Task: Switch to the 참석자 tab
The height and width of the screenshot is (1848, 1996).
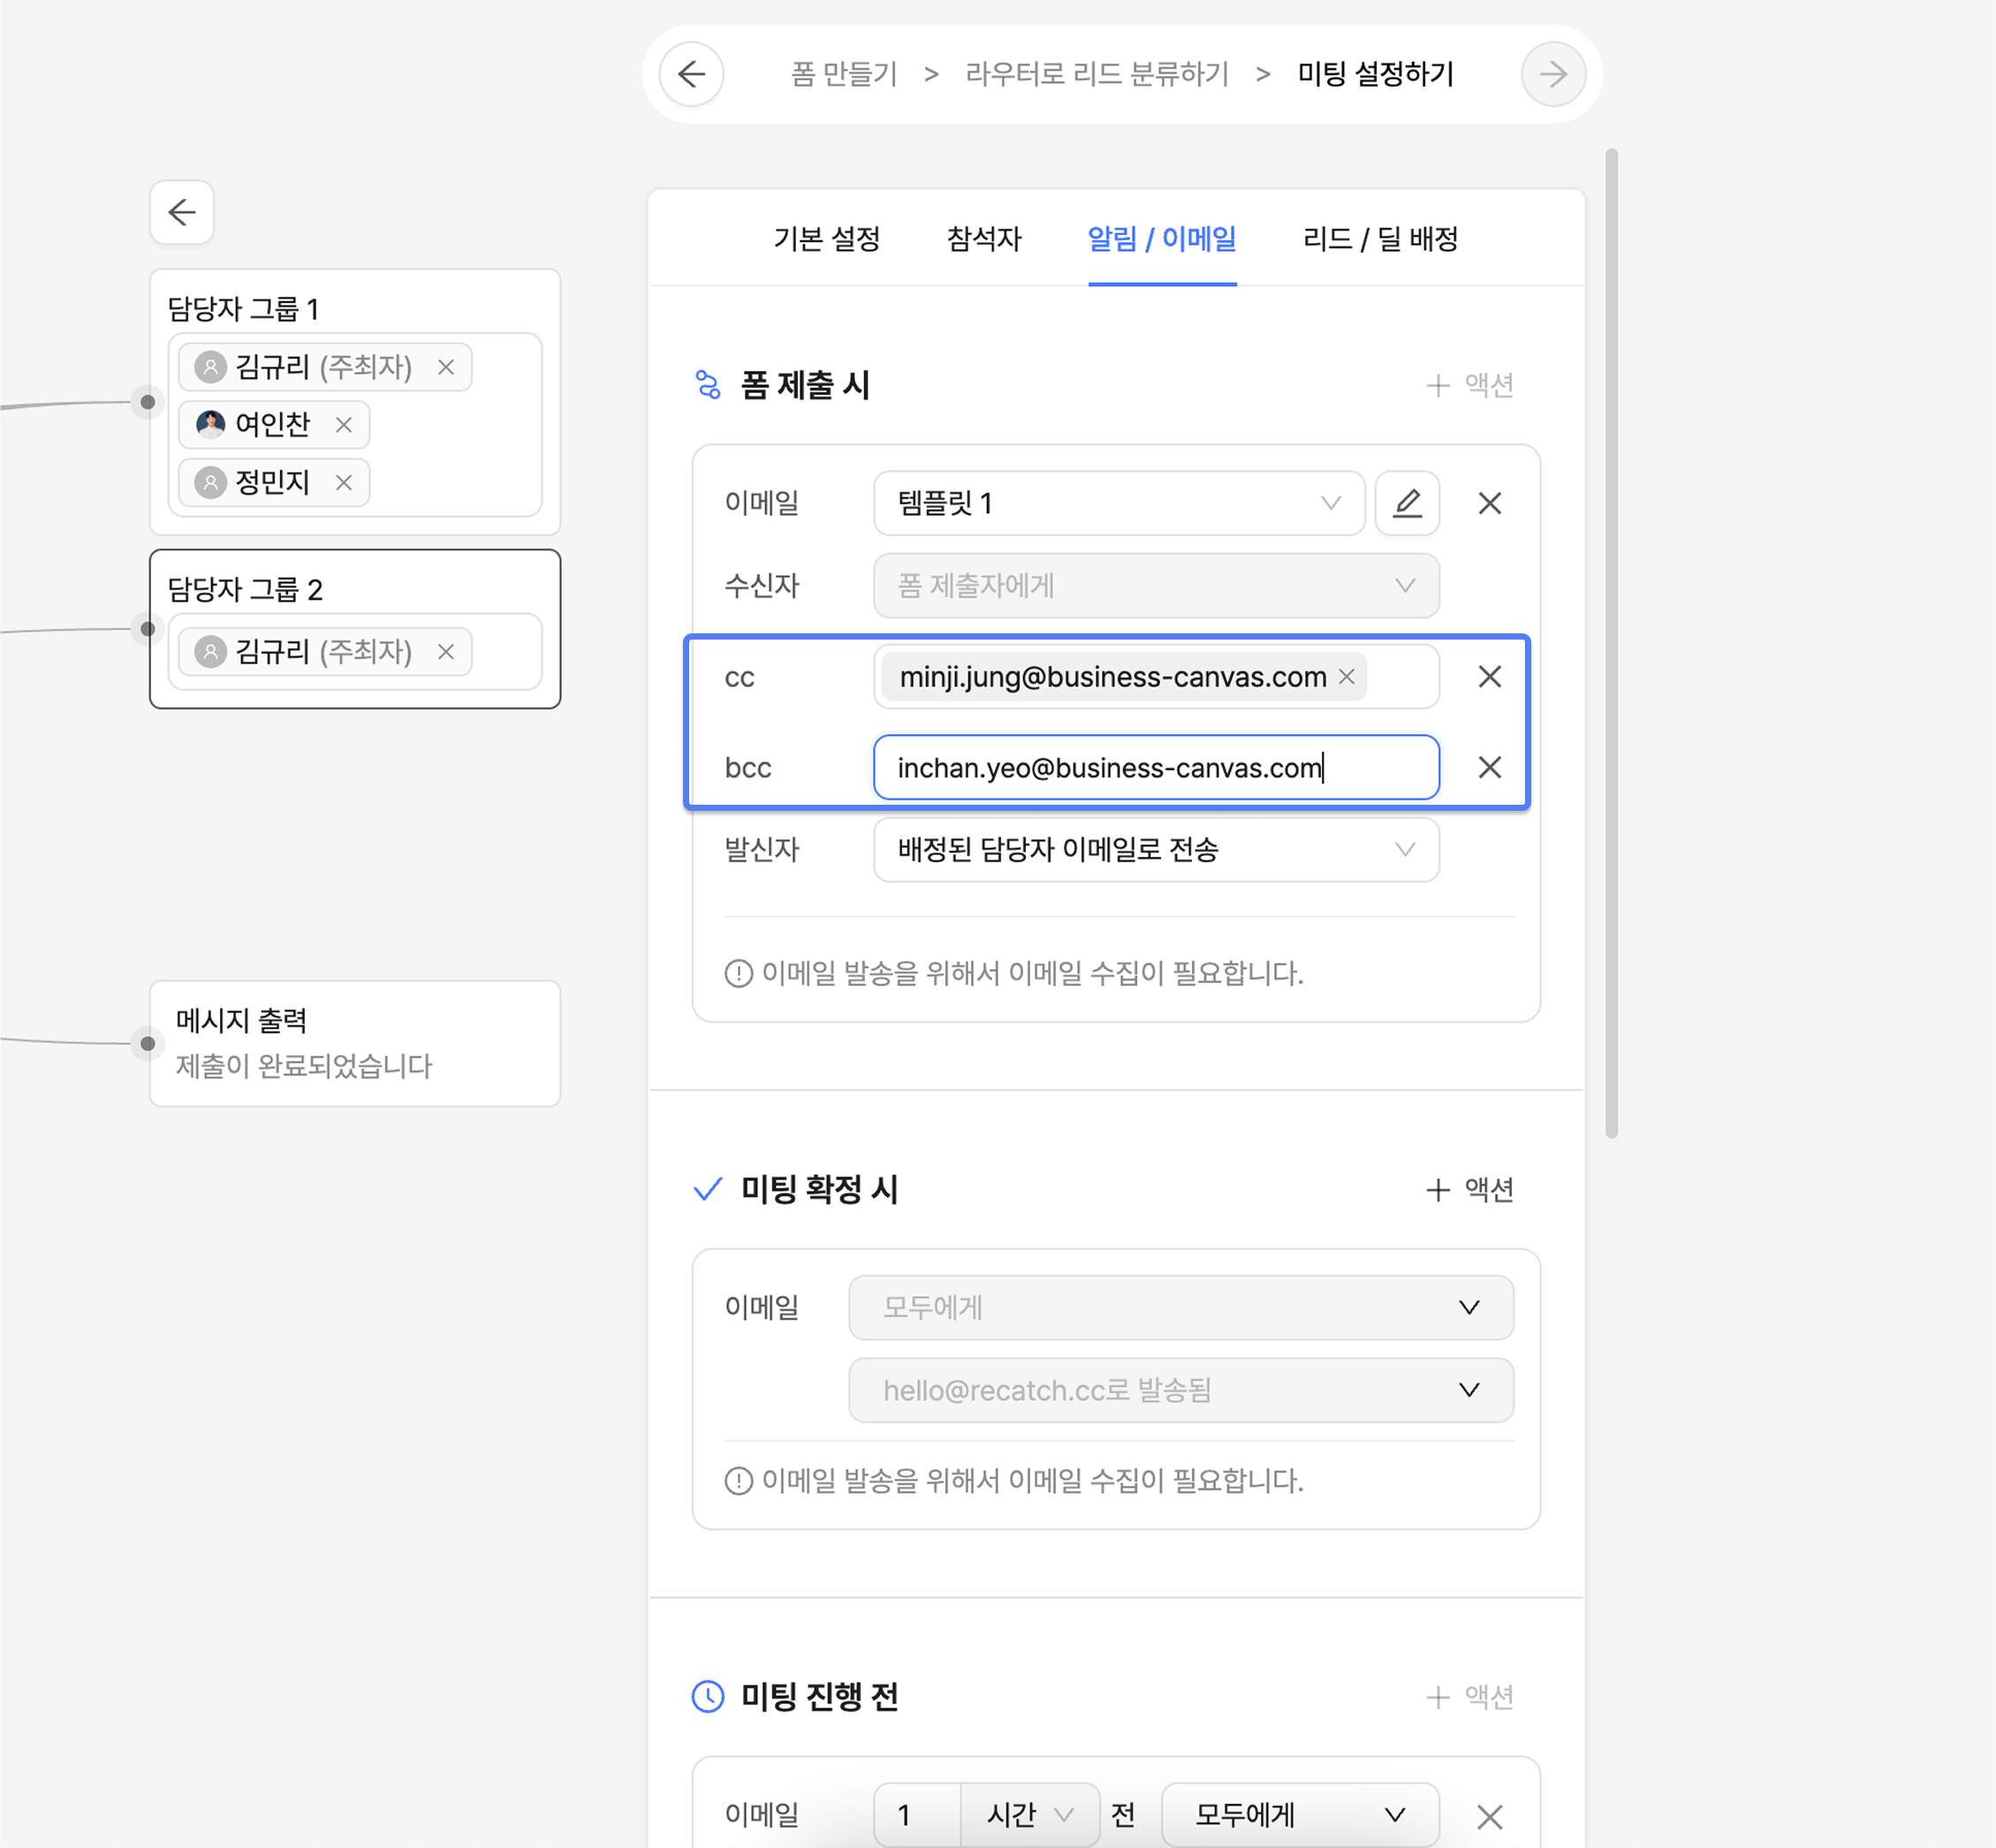Action: point(983,239)
